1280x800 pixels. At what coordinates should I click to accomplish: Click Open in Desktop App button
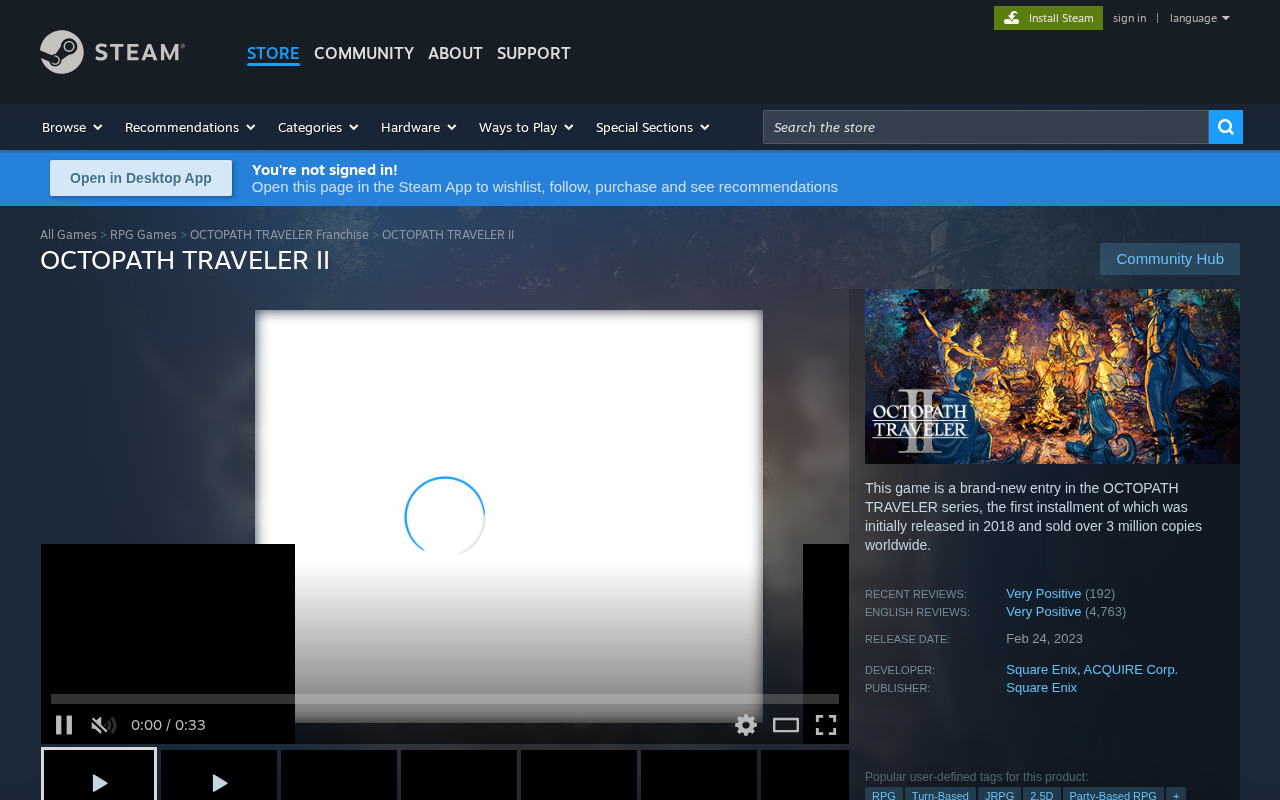point(141,178)
